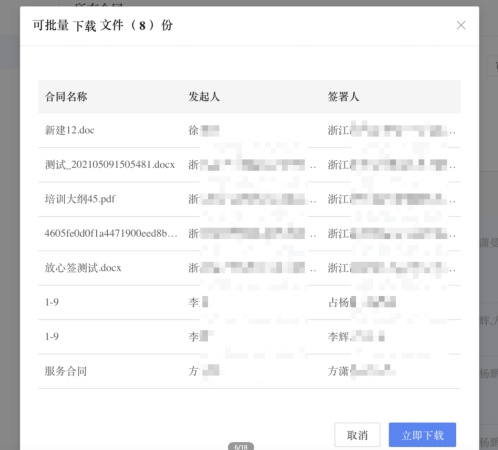Select the 4605fe0d0f1a4471900eed8b file row
The width and height of the screenshot is (498, 450).
point(249,234)
